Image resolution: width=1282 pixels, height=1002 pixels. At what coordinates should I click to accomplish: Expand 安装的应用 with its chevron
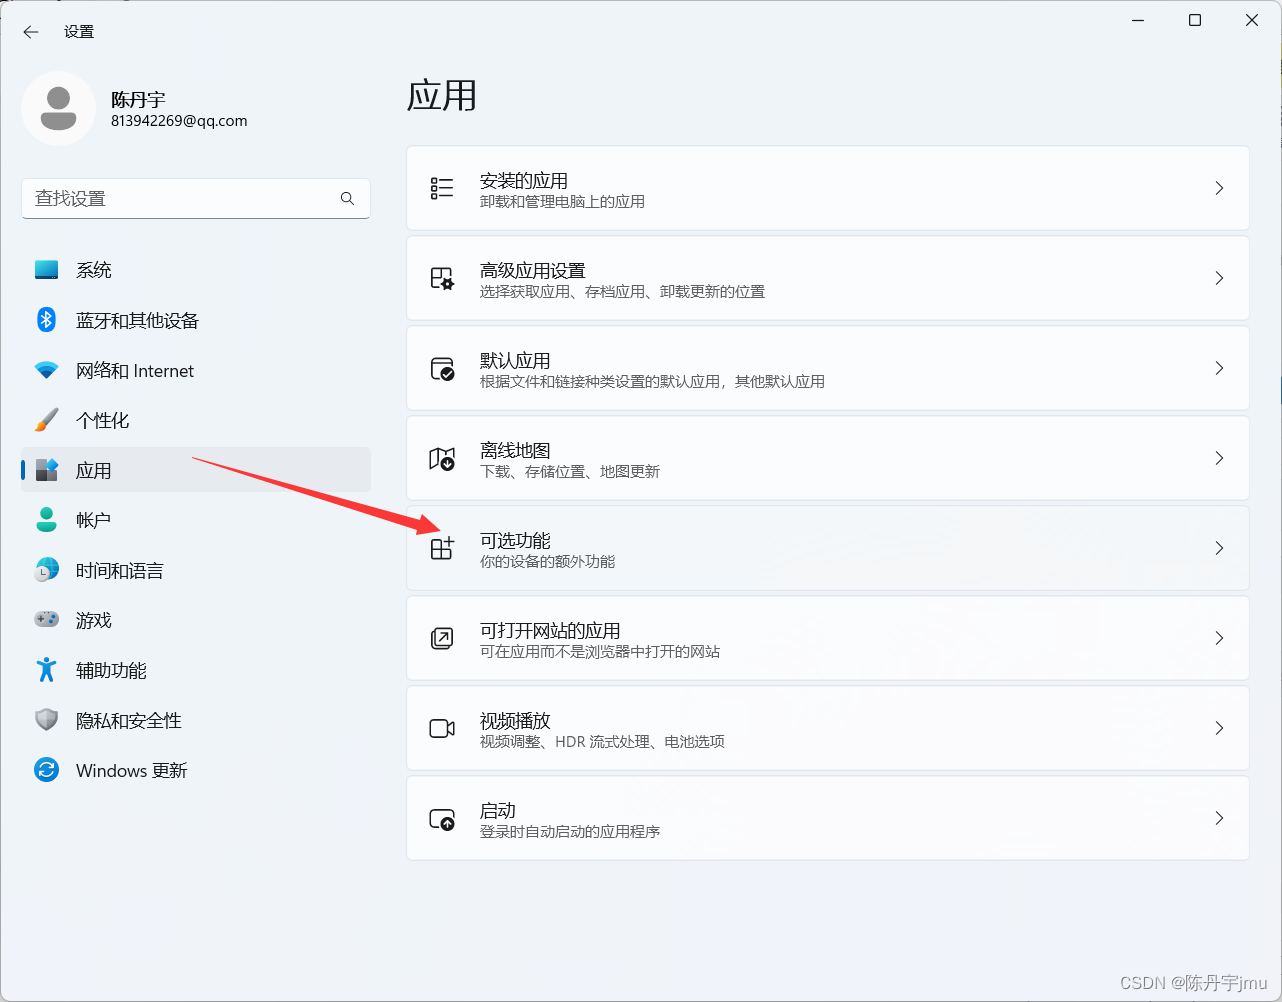pos(1219,188)
